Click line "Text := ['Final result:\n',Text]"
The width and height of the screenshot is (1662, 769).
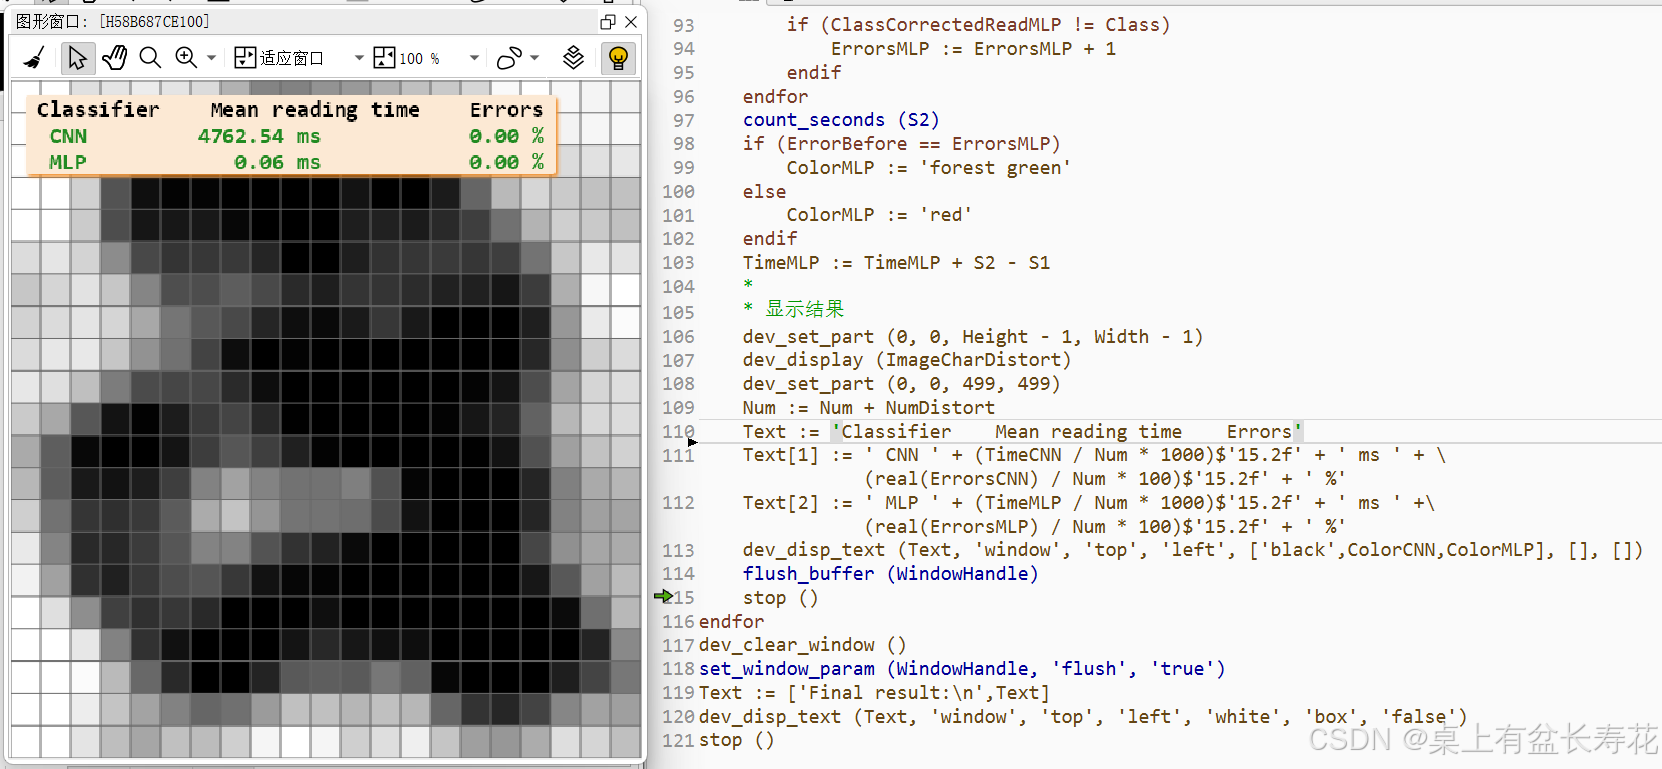click(x=874, y=692)
